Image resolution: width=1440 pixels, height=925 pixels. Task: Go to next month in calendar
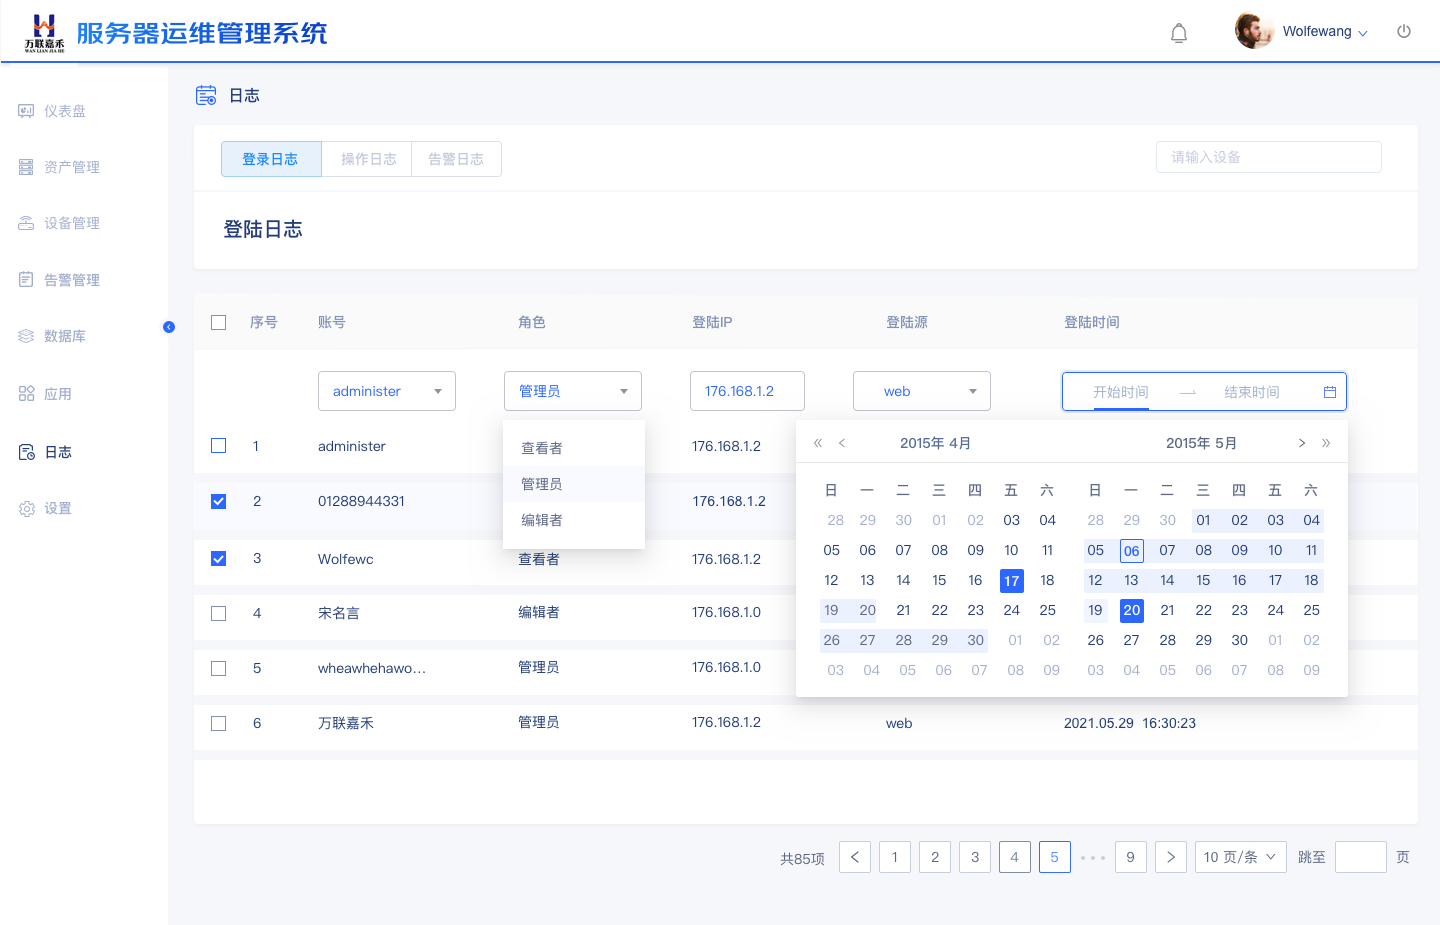click(x=1301, y=443)
